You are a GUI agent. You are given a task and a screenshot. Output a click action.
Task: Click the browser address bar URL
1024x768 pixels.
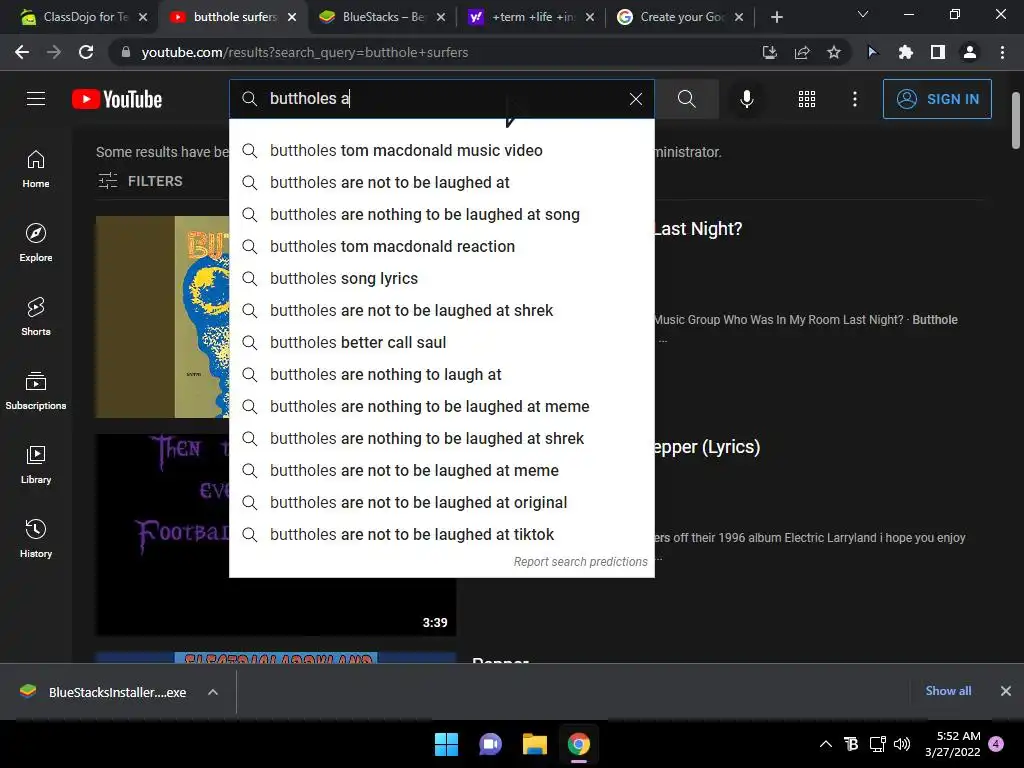coord(305,52)
